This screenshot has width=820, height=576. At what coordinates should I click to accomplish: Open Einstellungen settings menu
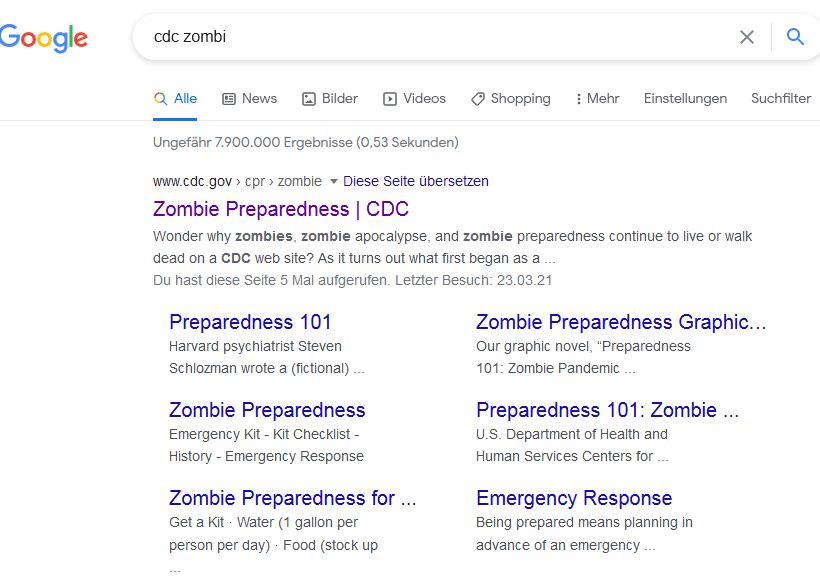pyautogui.click(x=685, y=98)
